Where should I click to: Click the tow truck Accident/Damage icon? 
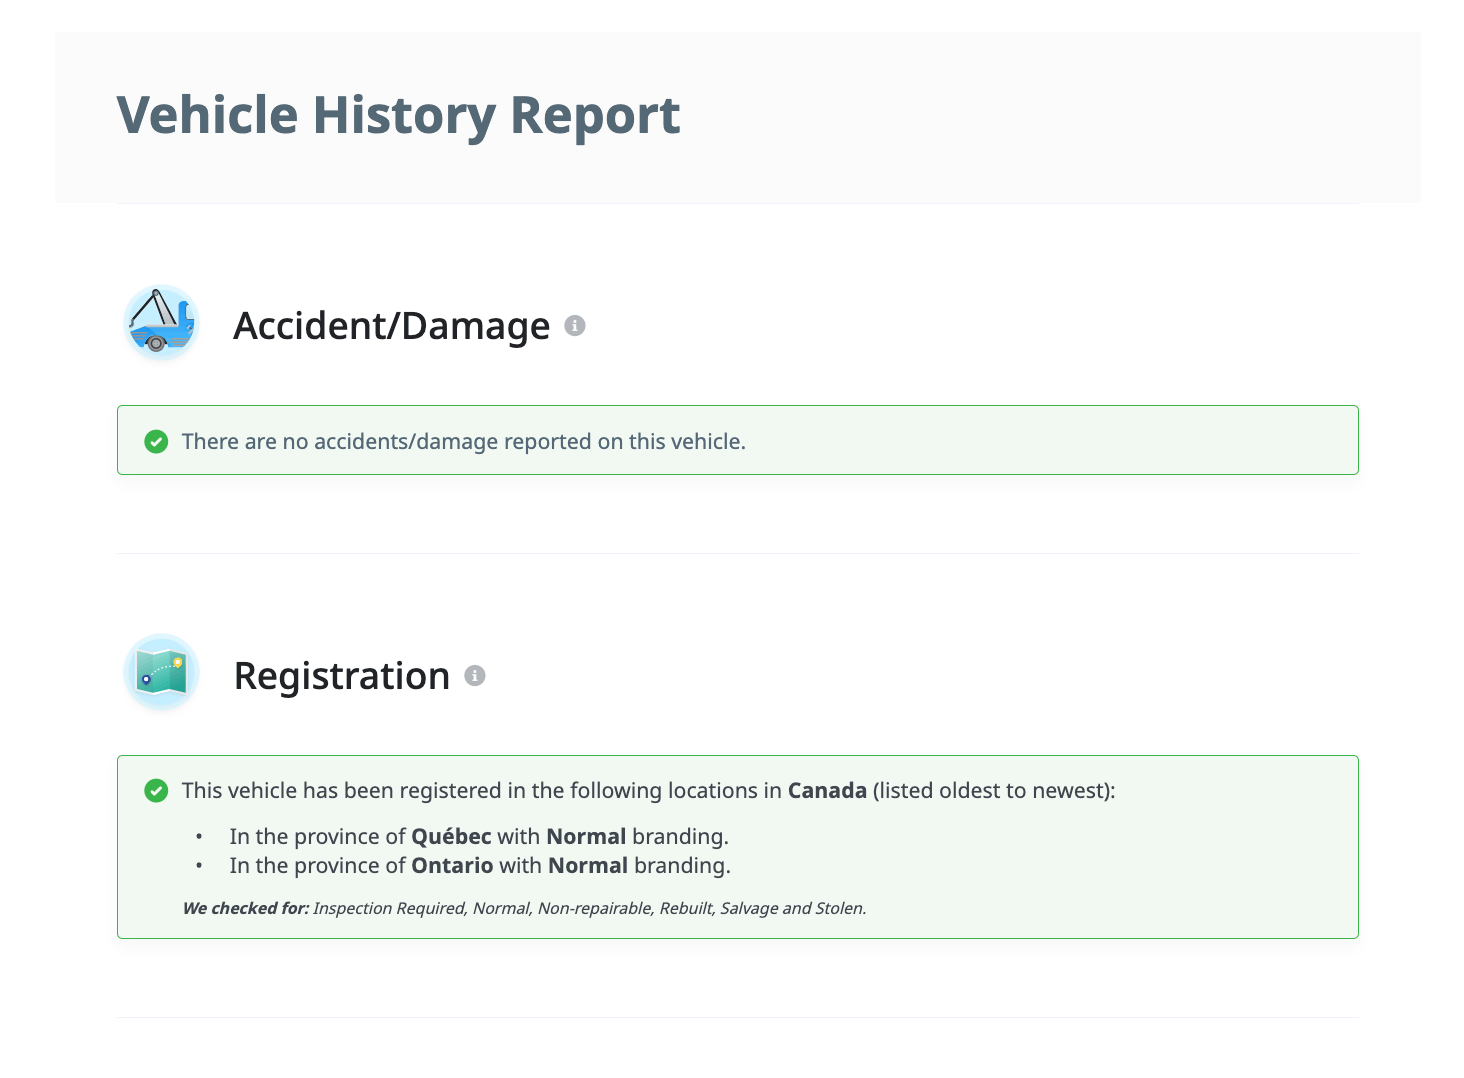coord(161,323)
